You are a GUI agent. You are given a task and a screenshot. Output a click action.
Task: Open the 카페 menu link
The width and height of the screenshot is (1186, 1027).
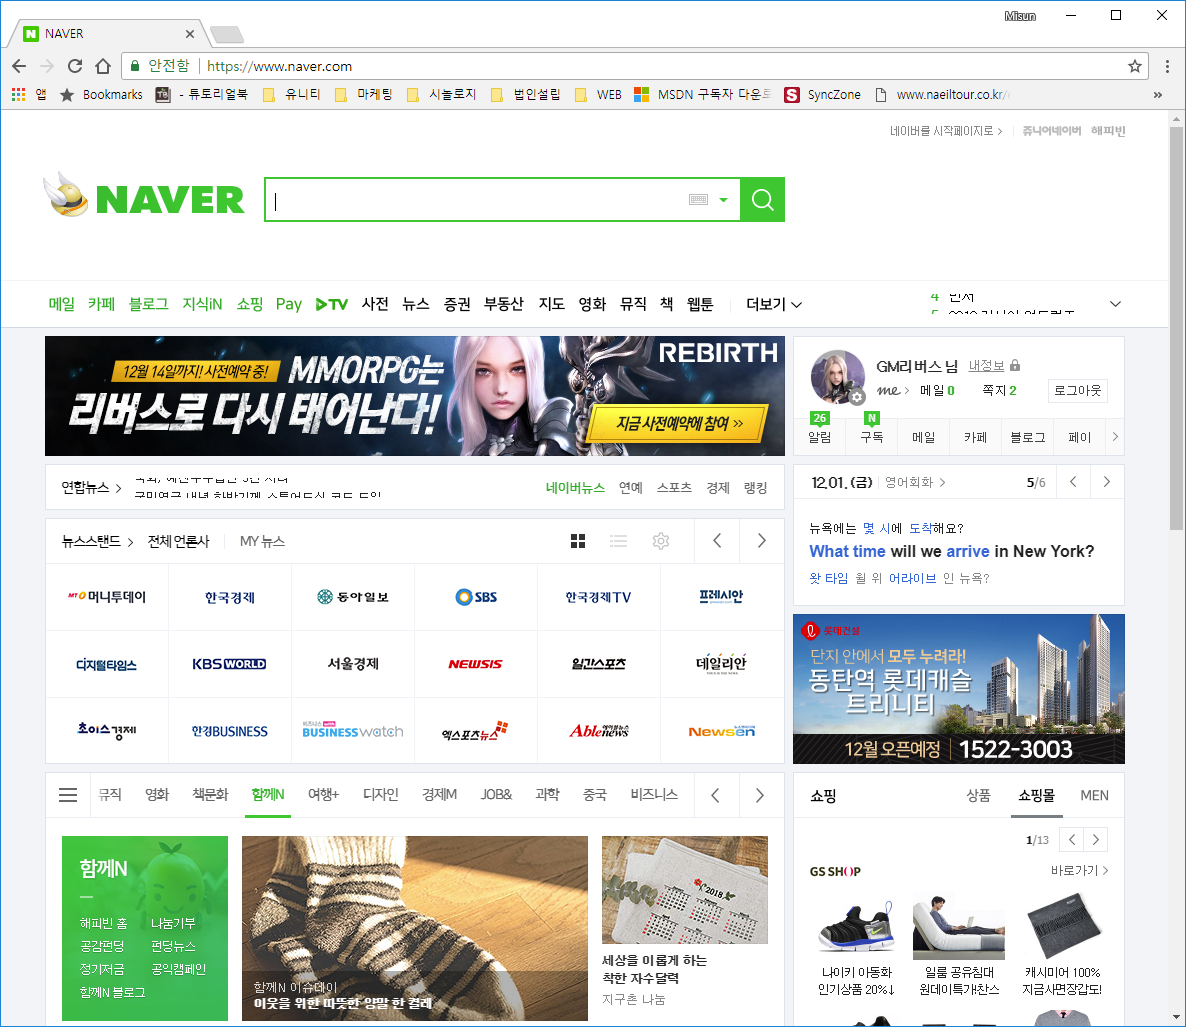tap(101, 304)
